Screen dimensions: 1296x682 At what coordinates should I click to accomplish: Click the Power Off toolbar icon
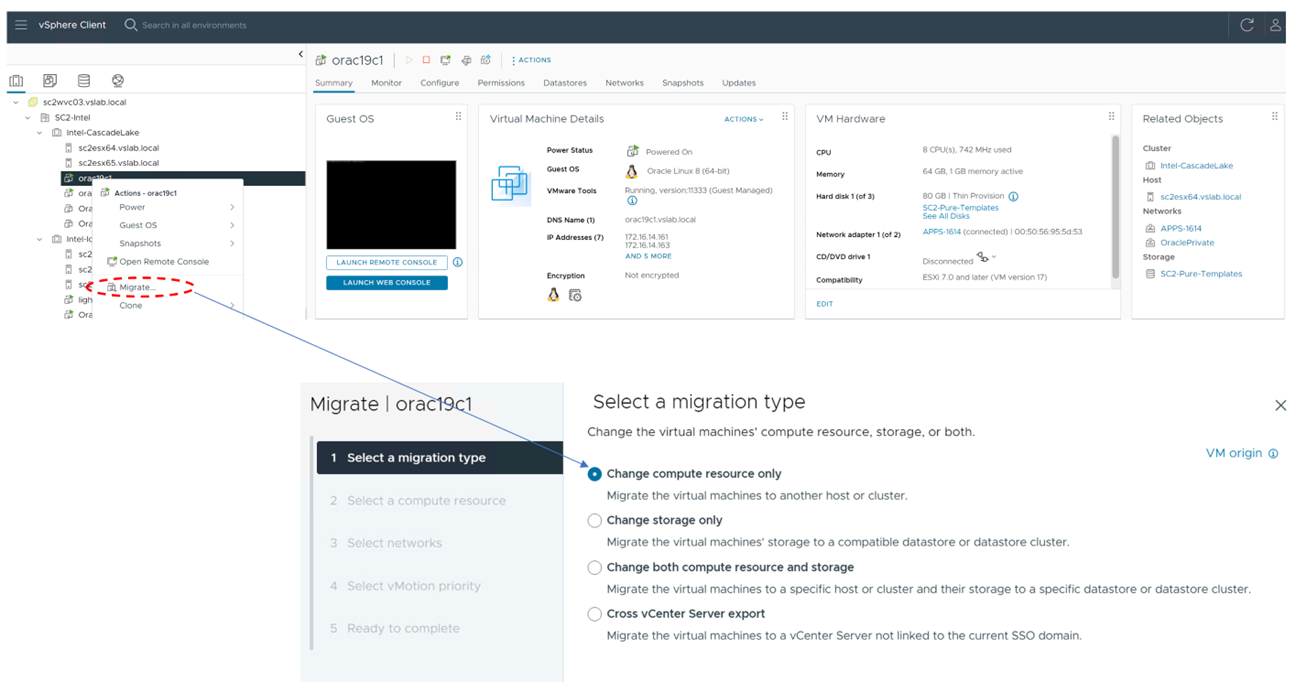click(x=426, y=60)
